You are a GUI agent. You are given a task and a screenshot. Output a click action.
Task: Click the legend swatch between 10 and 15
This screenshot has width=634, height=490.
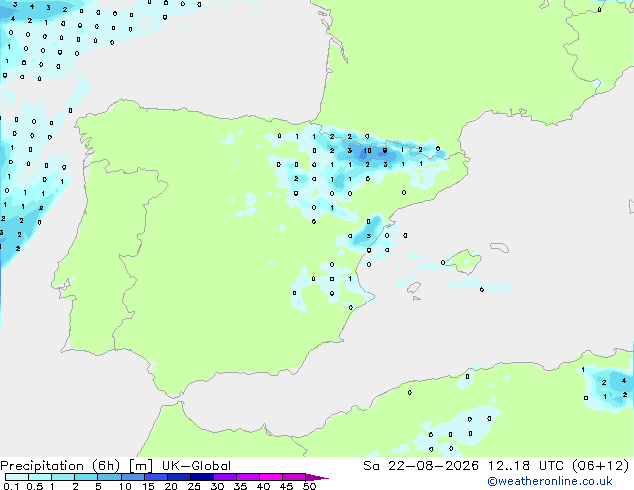[x=132, y=477]
